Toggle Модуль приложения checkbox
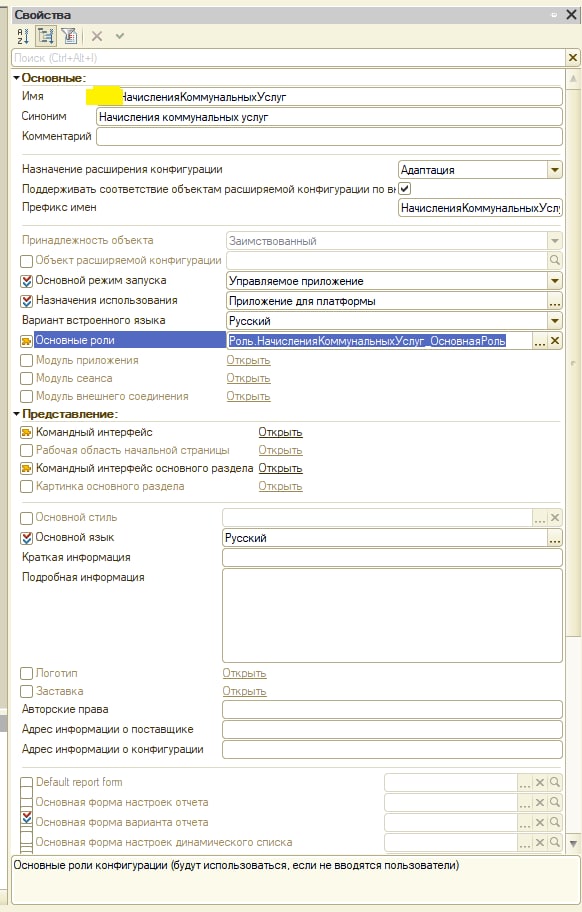Screen dimensions: 582x912 click(x=26, y=361)
